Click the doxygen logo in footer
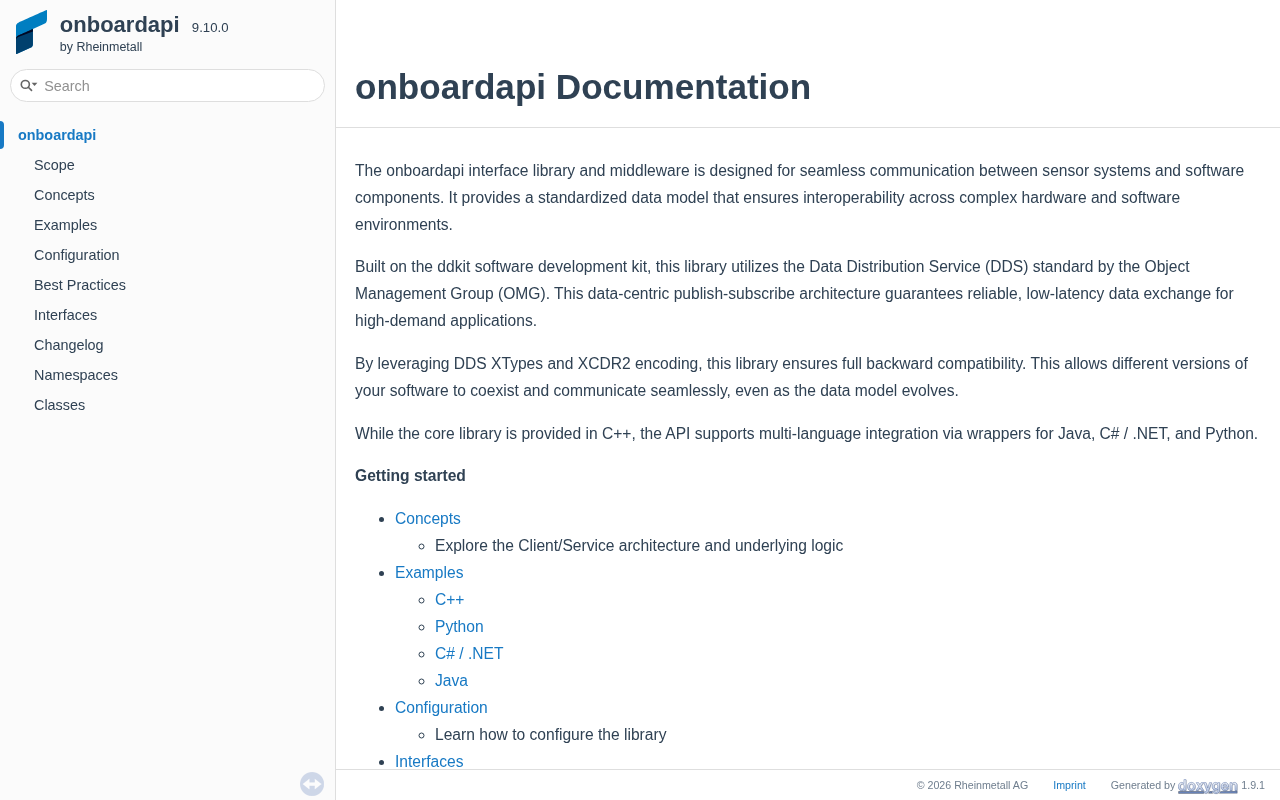Image resolution: width=1280 pixels, height=800 pixels. tap(1208, 786)
